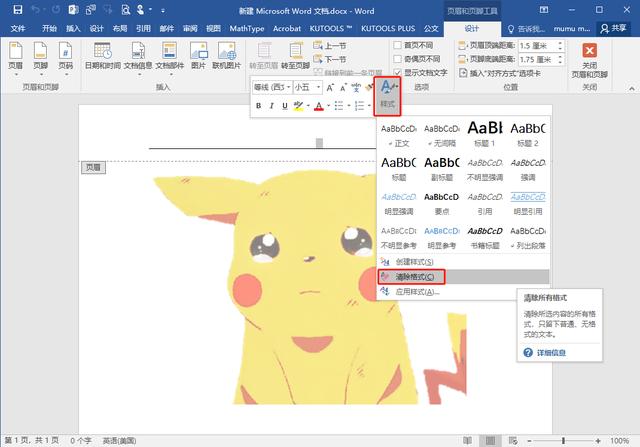Click the phonetic guide 文 icon
This screenshot has height=447, width=640.
point(356,87)
